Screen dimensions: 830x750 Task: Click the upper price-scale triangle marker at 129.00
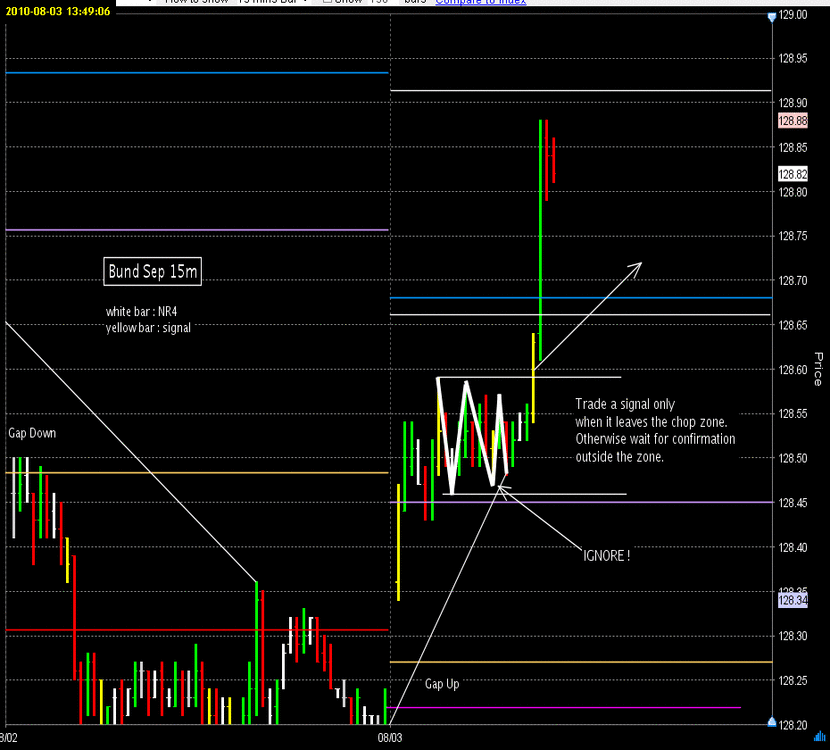click(772, 17)
